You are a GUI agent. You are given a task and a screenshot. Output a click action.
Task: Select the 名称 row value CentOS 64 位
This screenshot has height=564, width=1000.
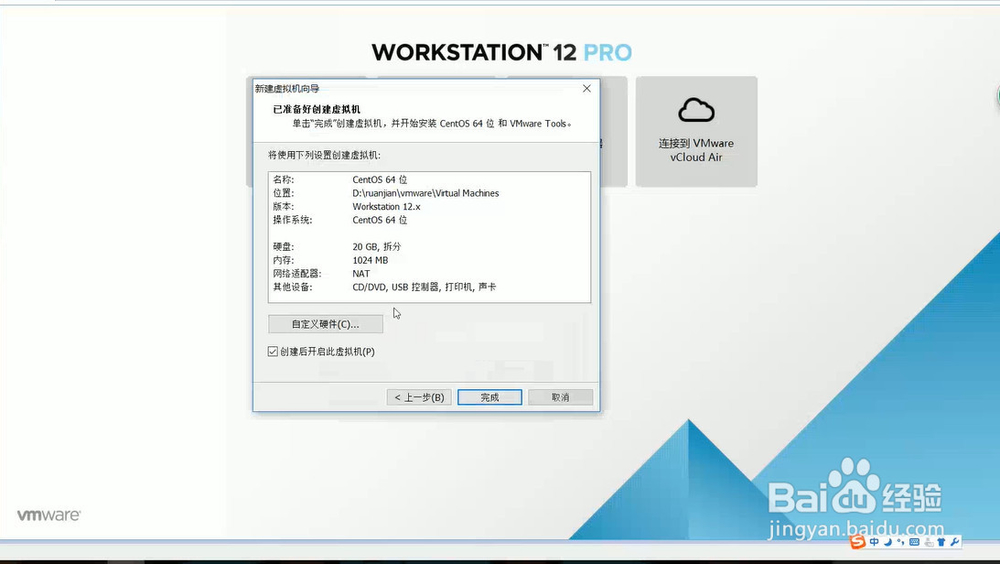click(x=379, y=179)
